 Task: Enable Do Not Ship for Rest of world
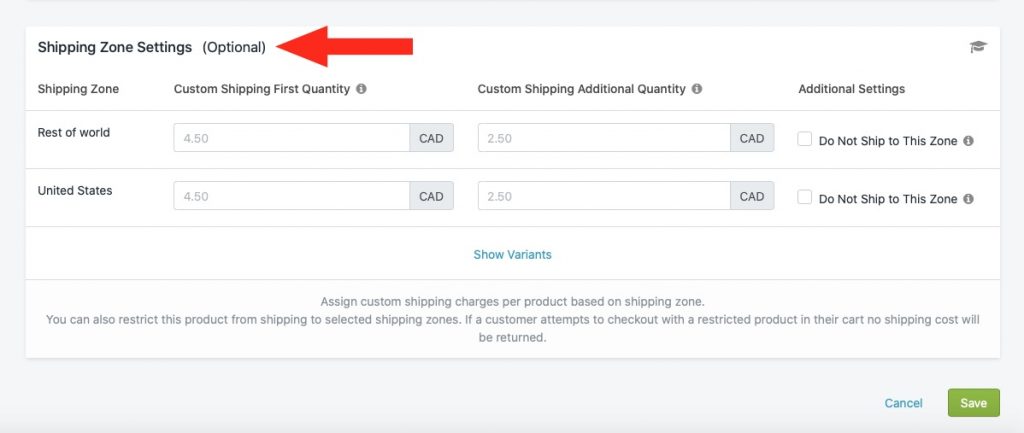click(805, 139)
